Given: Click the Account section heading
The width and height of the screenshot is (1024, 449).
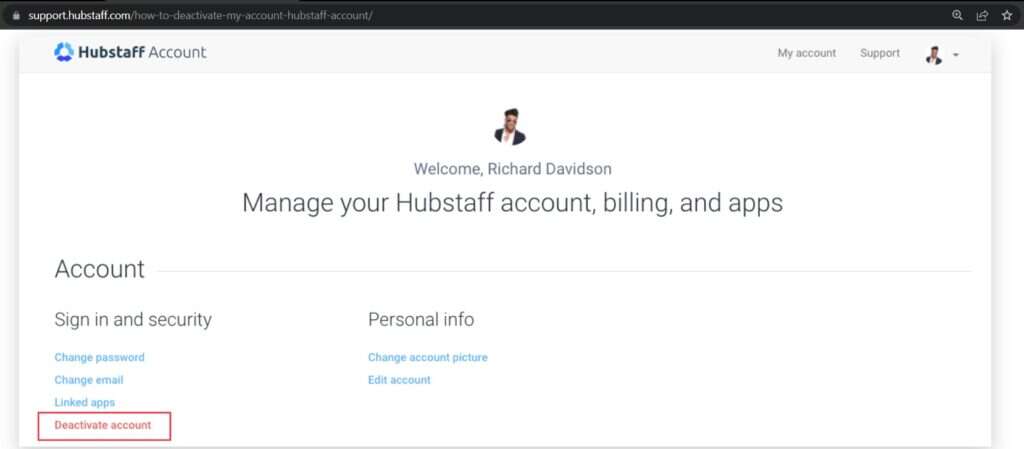Looking at the screenshot, I should (99, 269).
